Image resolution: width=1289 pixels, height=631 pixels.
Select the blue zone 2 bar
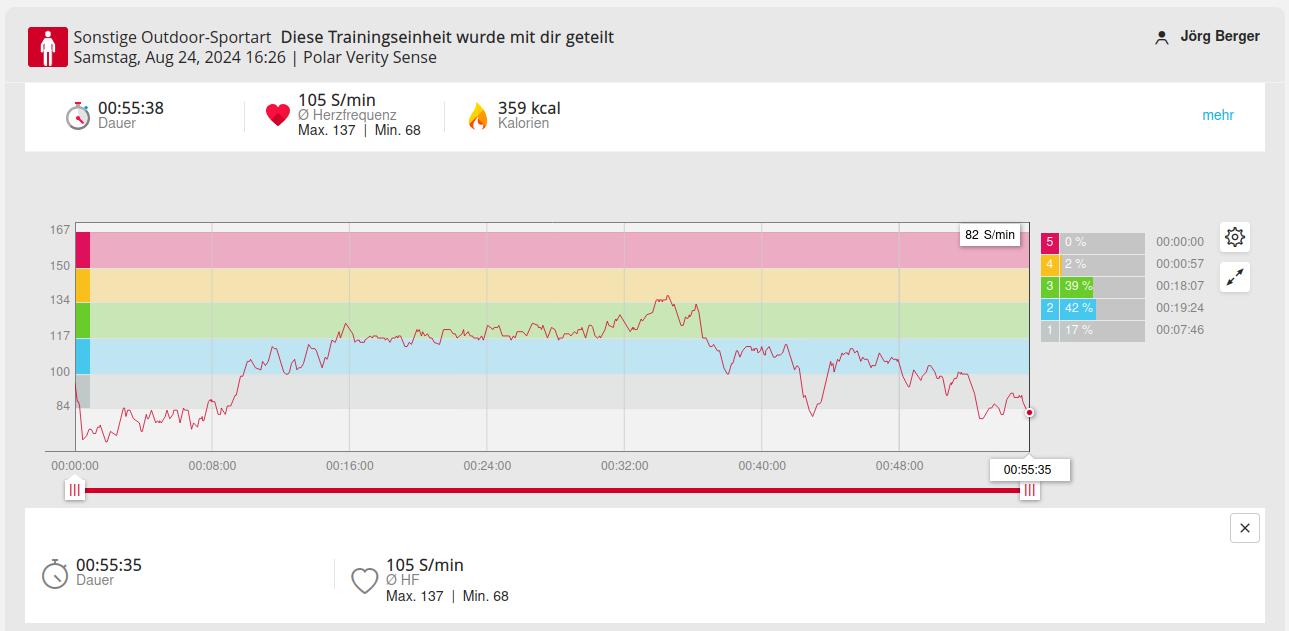pos(1077,308)
